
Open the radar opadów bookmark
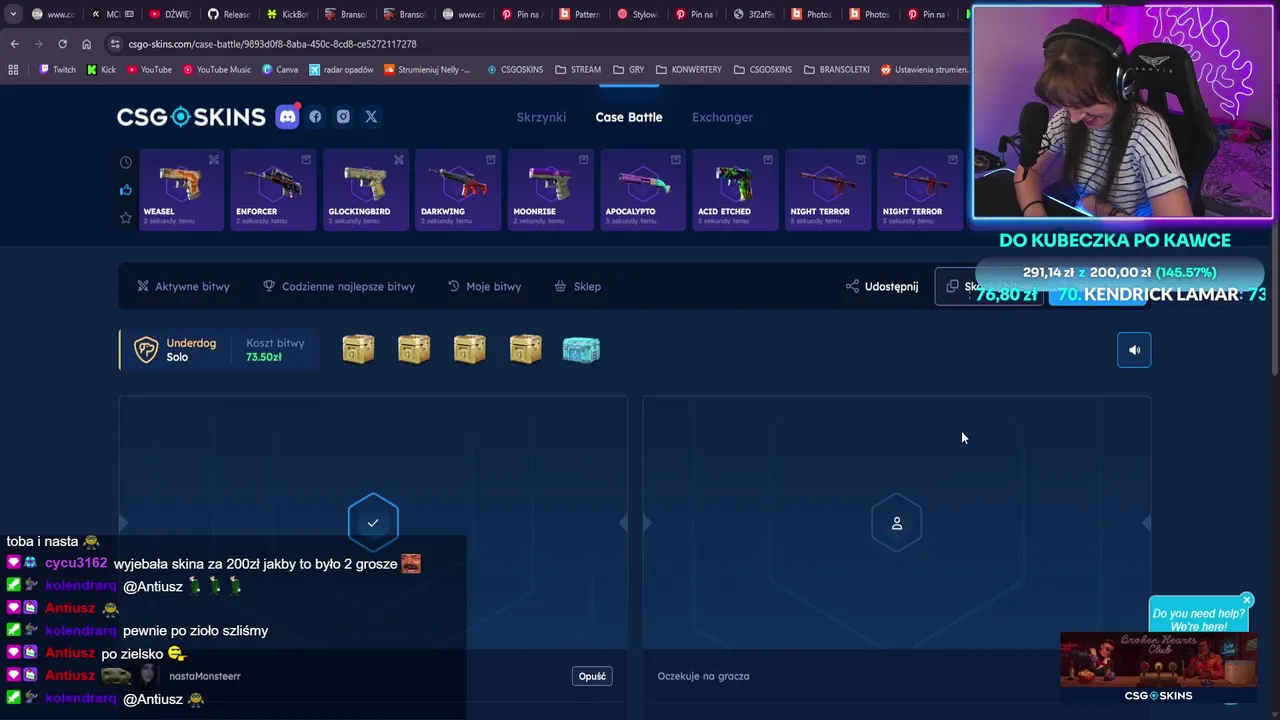[341, 70]
